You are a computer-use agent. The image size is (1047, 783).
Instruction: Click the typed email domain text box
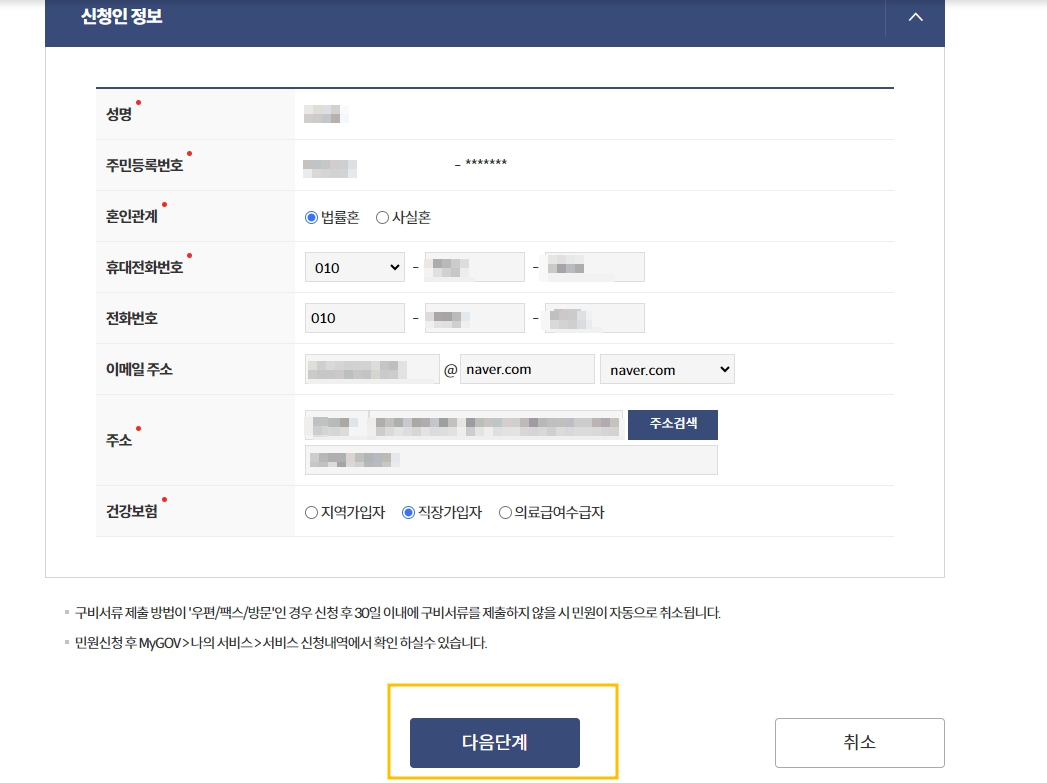527,369
